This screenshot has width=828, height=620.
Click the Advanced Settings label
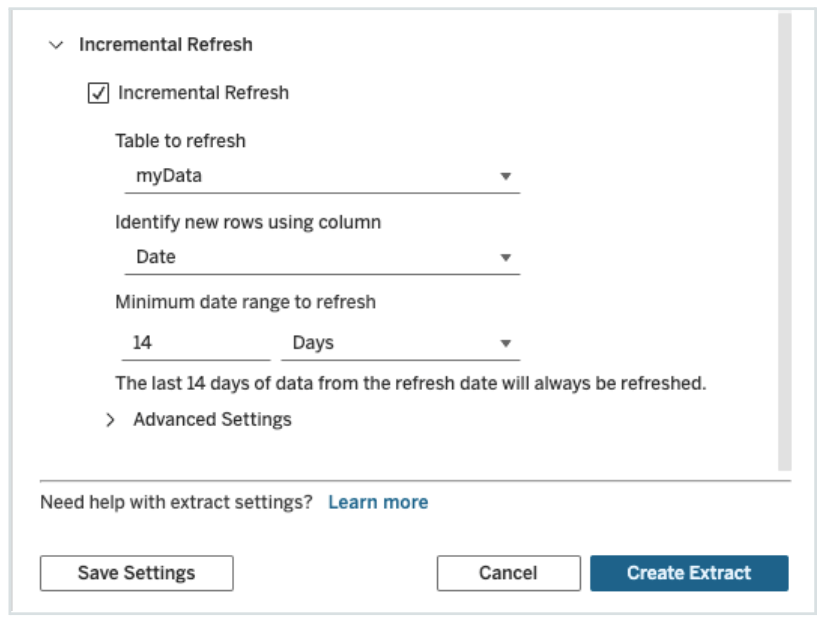pyautogui.click(x=212, y=420)
